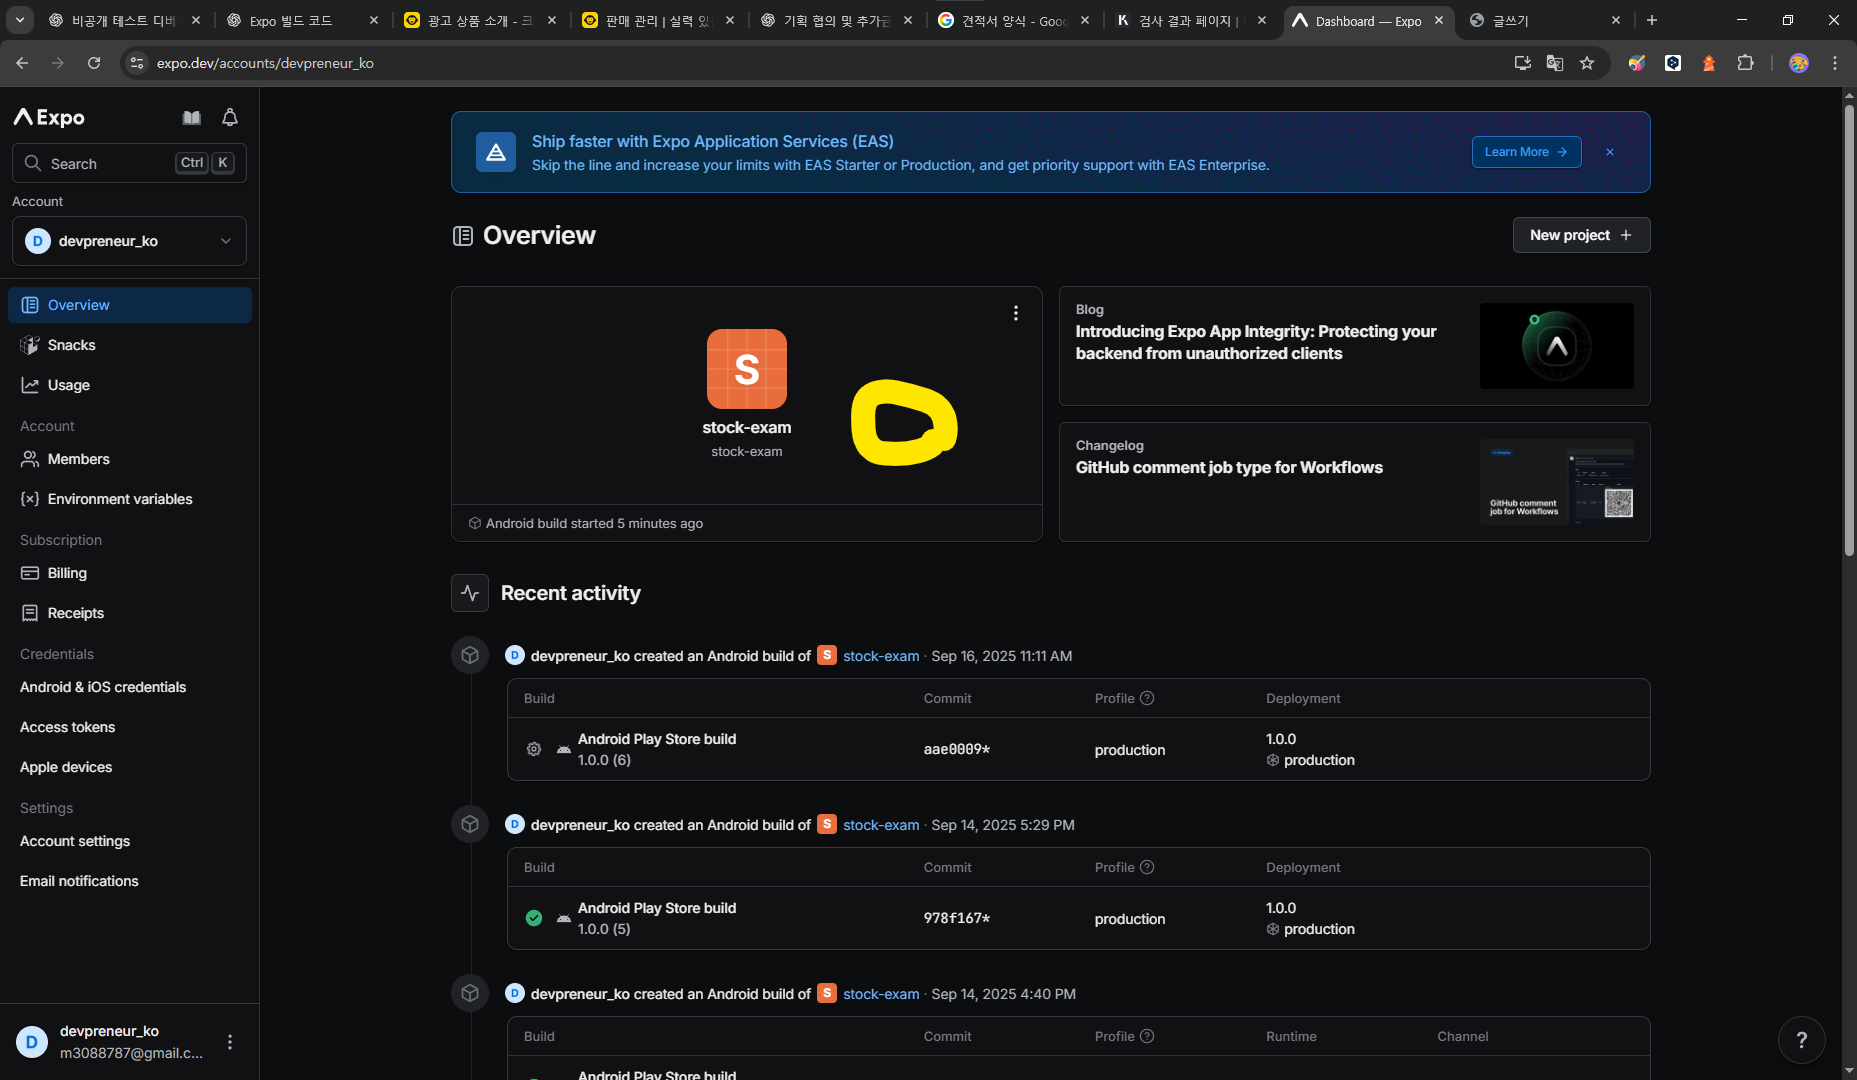Open stock-exam project card options menu
1857x1080 pixels.
tap(1016, 313)
